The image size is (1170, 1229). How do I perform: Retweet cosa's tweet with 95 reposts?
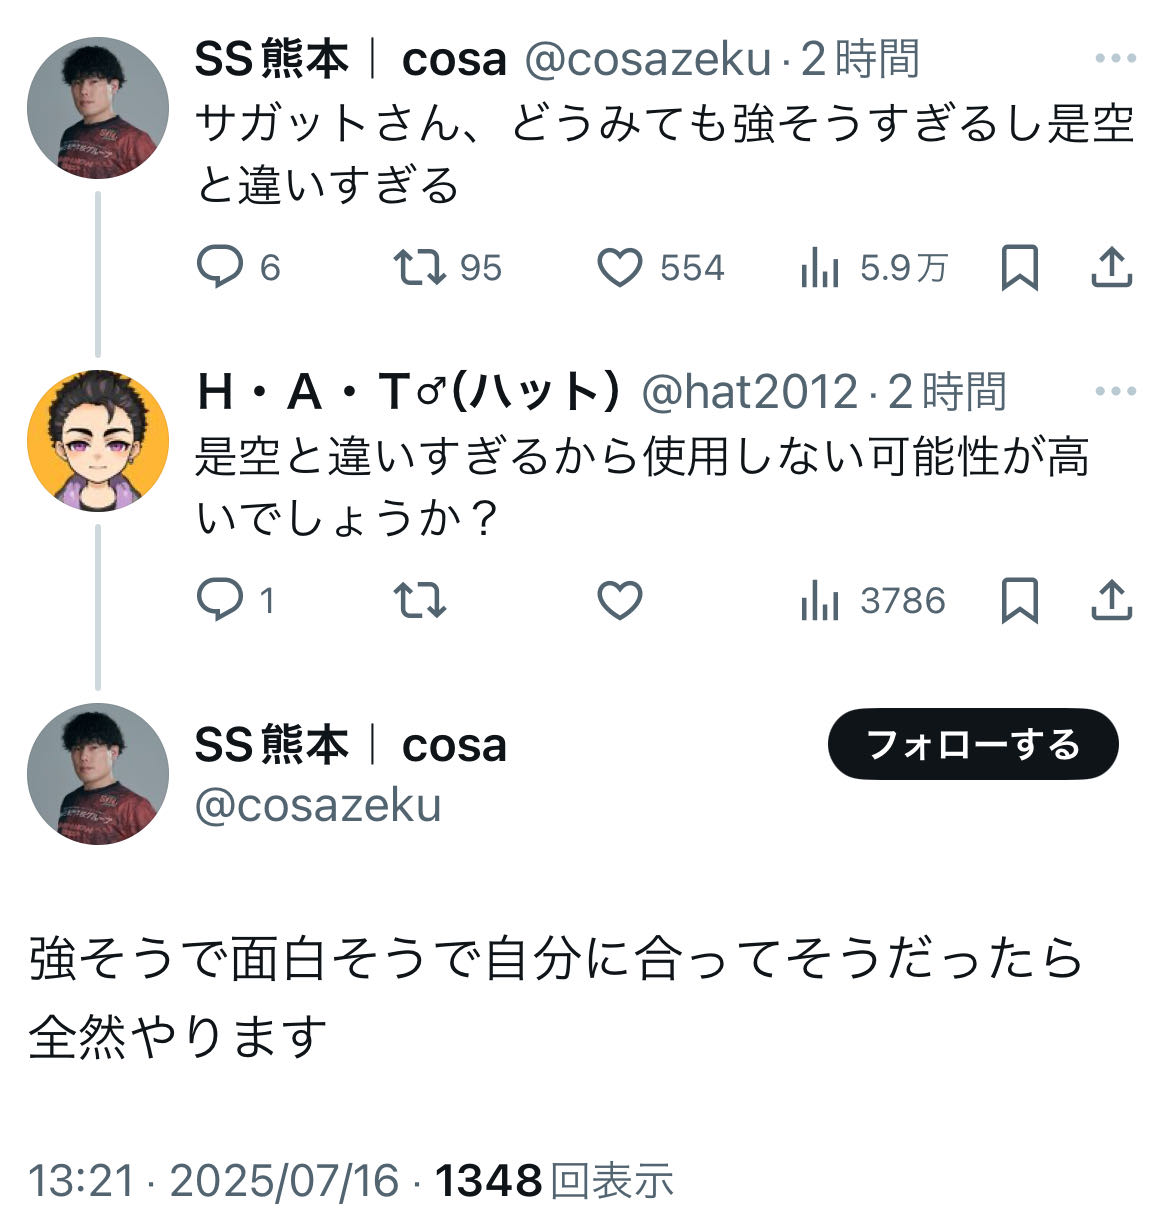[x=446, y=268]
